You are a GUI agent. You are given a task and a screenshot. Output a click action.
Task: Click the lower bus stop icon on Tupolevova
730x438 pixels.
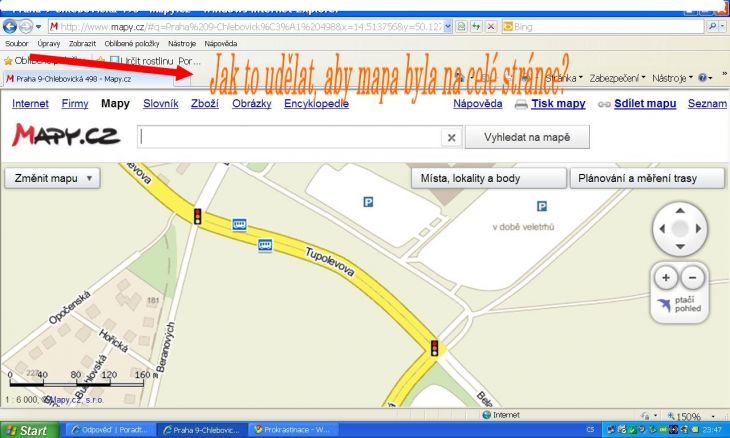[265, 245]
